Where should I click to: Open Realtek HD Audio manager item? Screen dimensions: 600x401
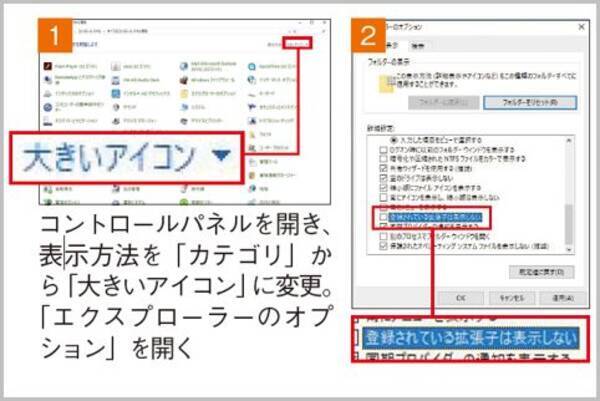(x=135, y=80)
